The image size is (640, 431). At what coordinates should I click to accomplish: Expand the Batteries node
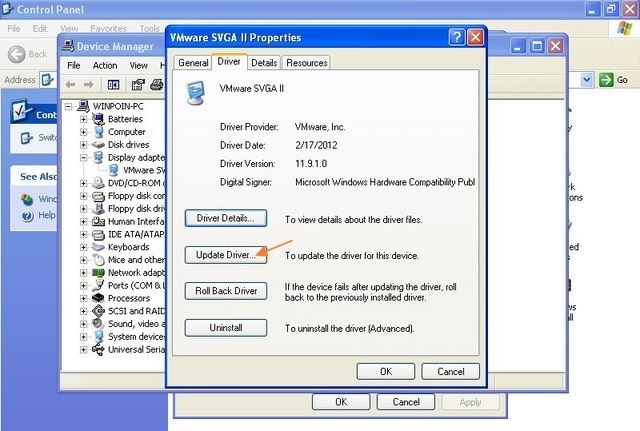click(84, 119)
